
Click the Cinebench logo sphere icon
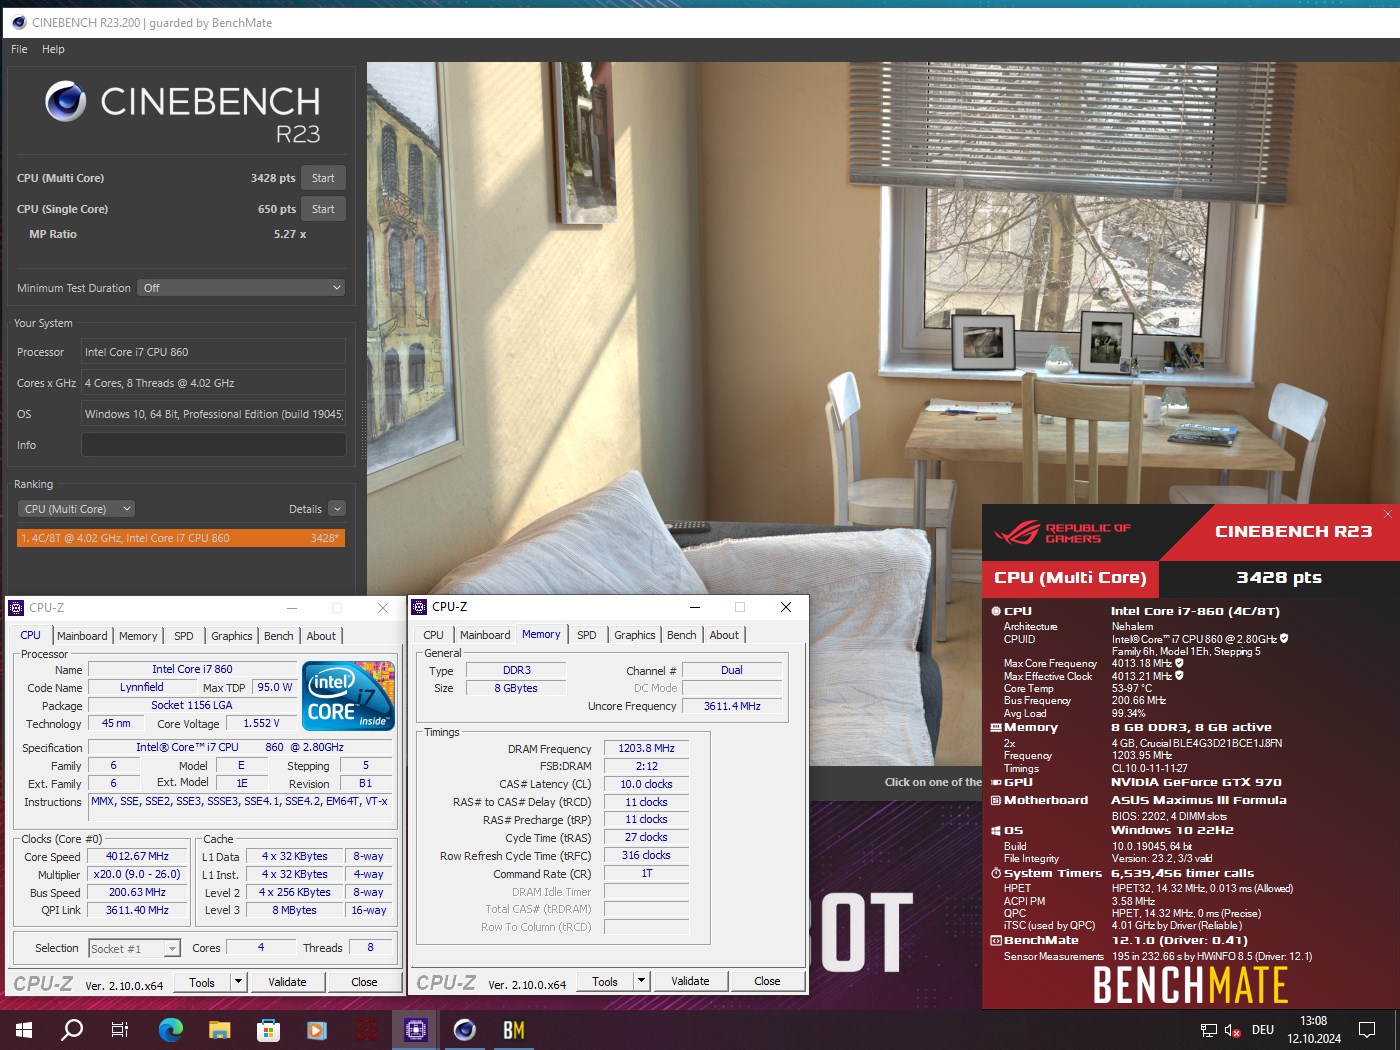pos(66,101)
